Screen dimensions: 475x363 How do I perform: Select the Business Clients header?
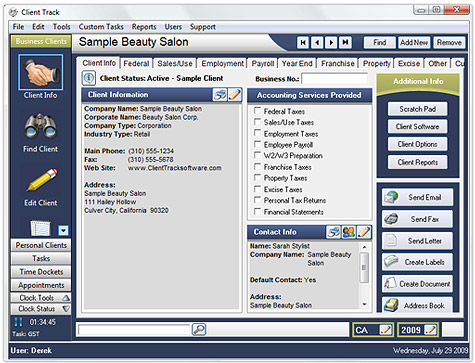click(41, 41)
